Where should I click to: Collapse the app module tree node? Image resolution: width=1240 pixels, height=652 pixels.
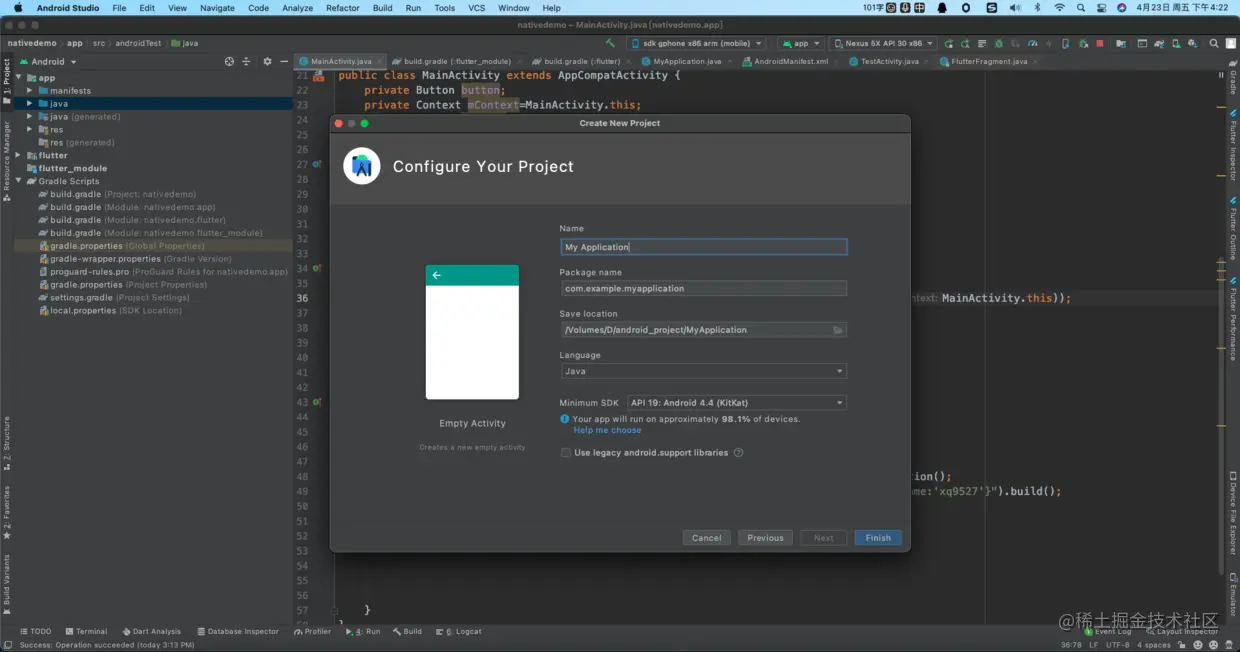tap(18, 77)
